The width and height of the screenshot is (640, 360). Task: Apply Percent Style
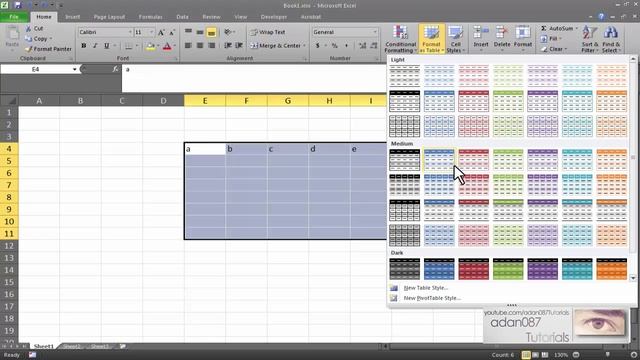pyautogui.click(x=335, y=46)
